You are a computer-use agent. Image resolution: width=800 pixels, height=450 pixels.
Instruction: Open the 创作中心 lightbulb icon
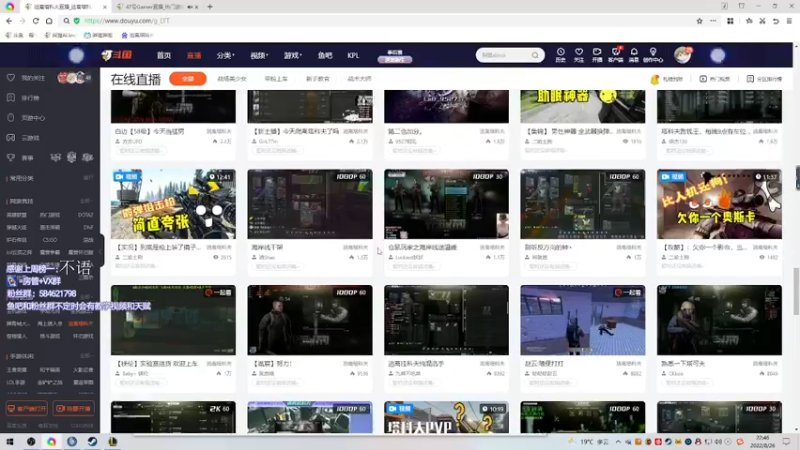pos(653,55)
